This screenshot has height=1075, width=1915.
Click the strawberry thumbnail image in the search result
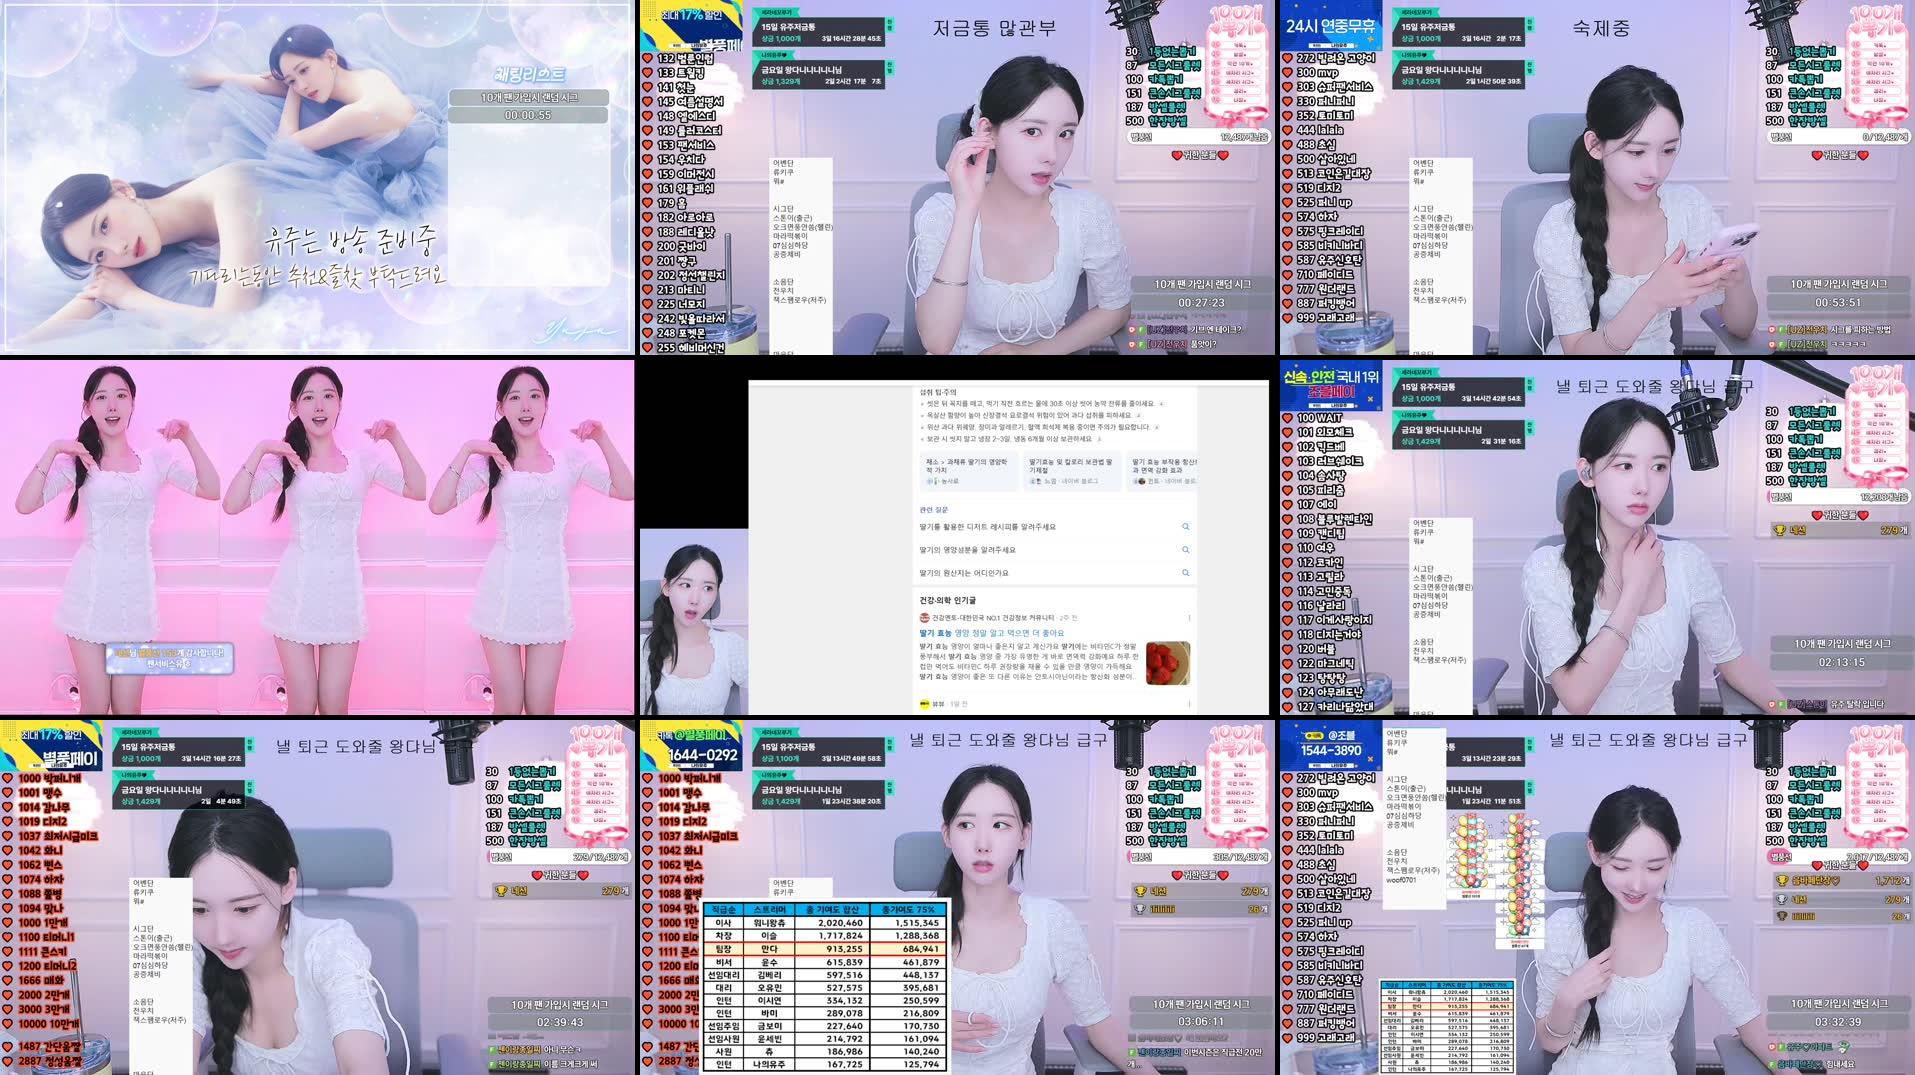[x=1166, y=664]
